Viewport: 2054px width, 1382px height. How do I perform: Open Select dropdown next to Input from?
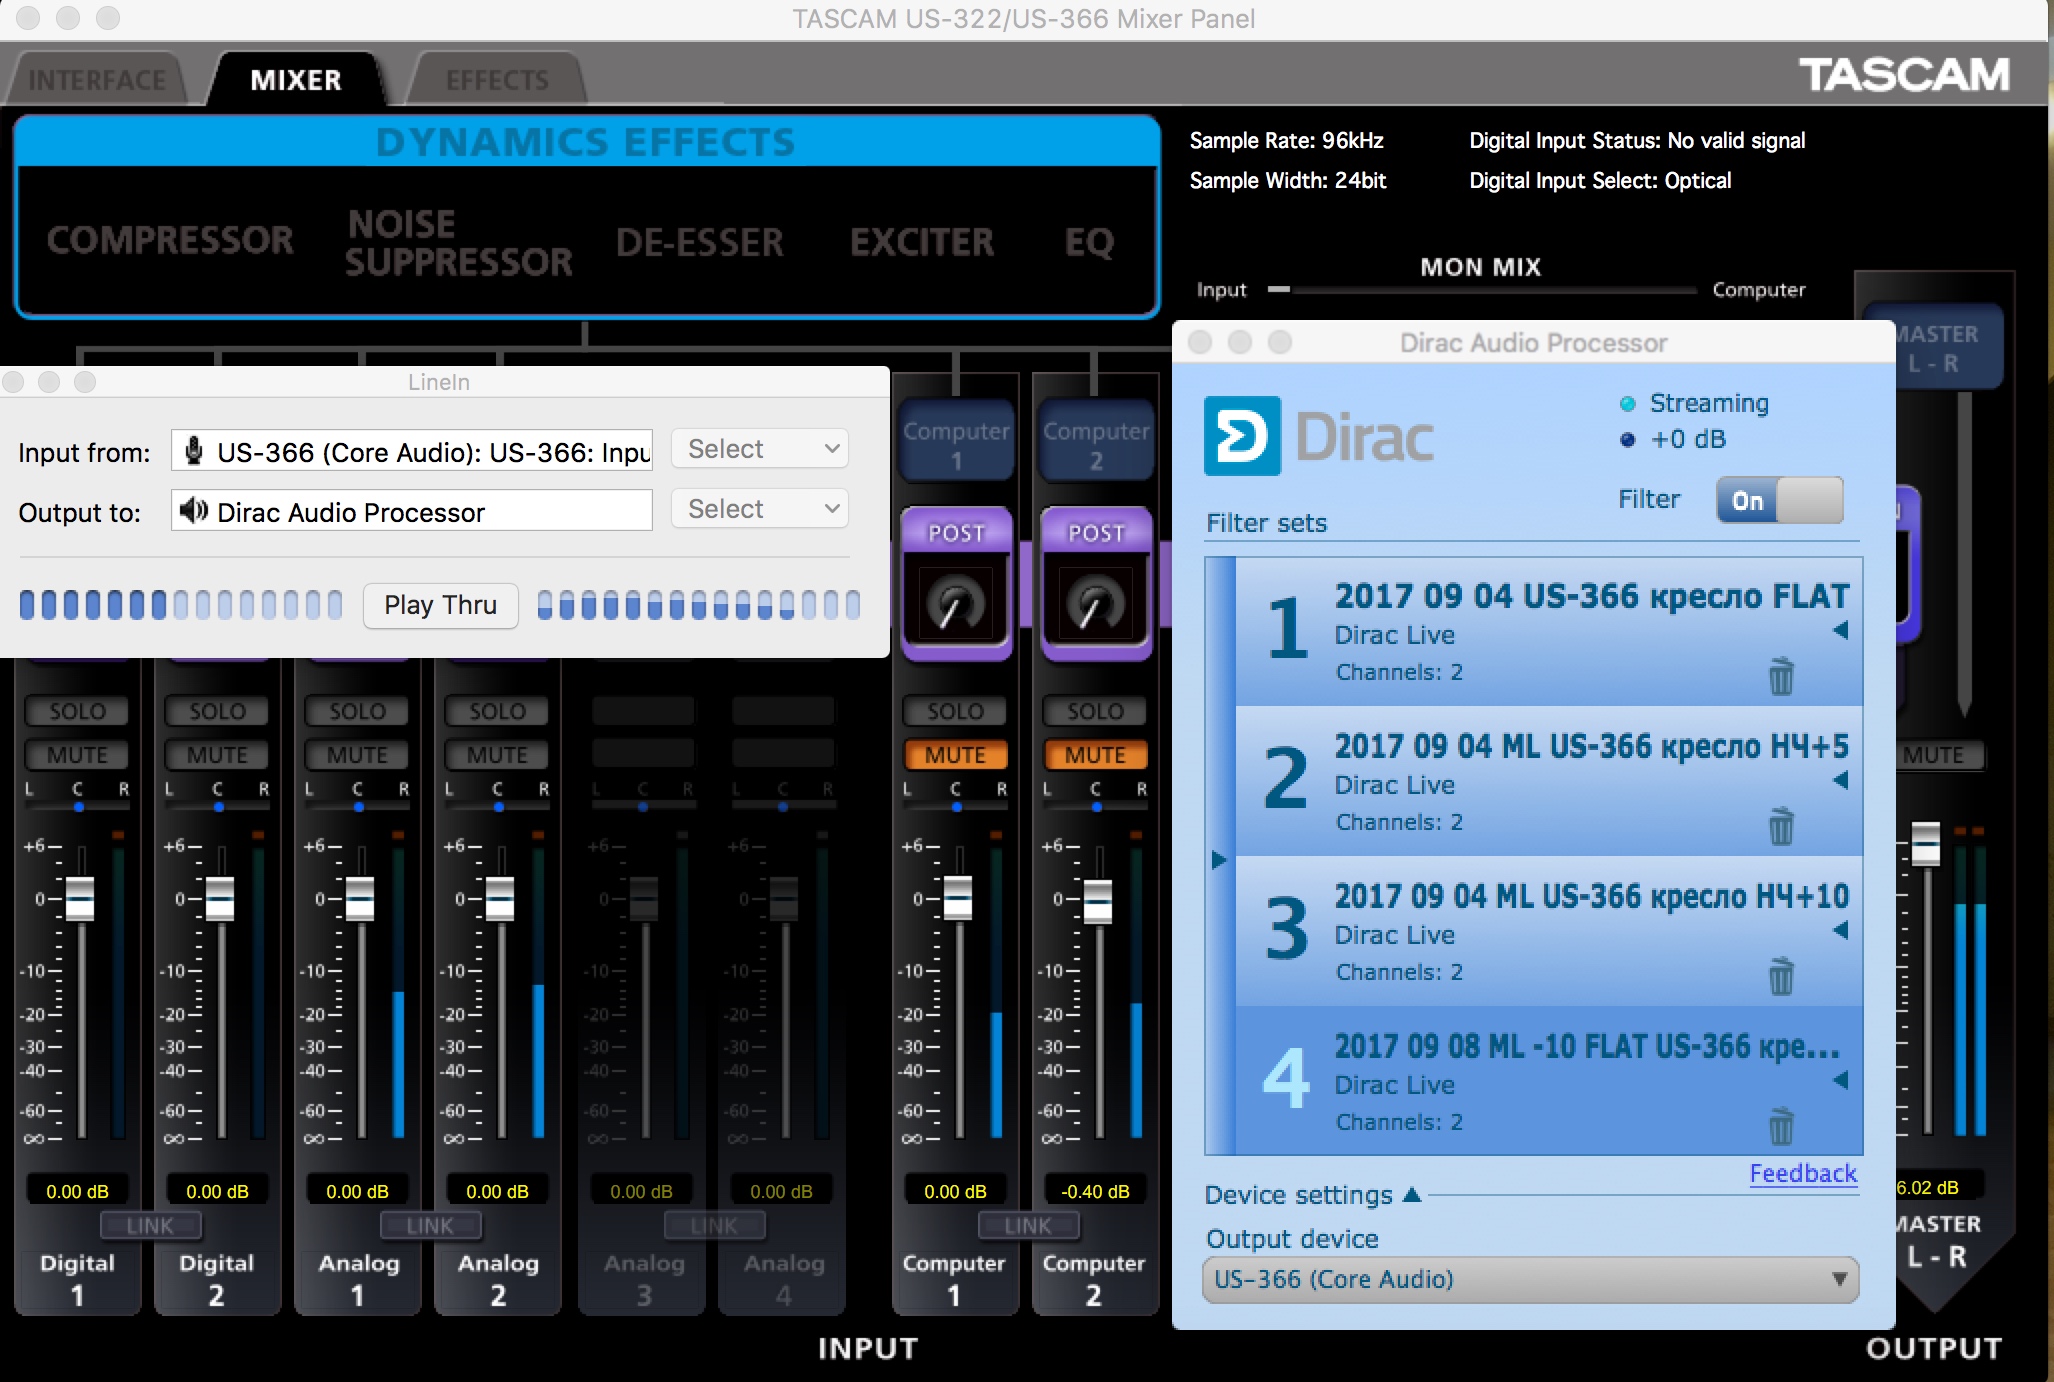(x=760, y=449)
